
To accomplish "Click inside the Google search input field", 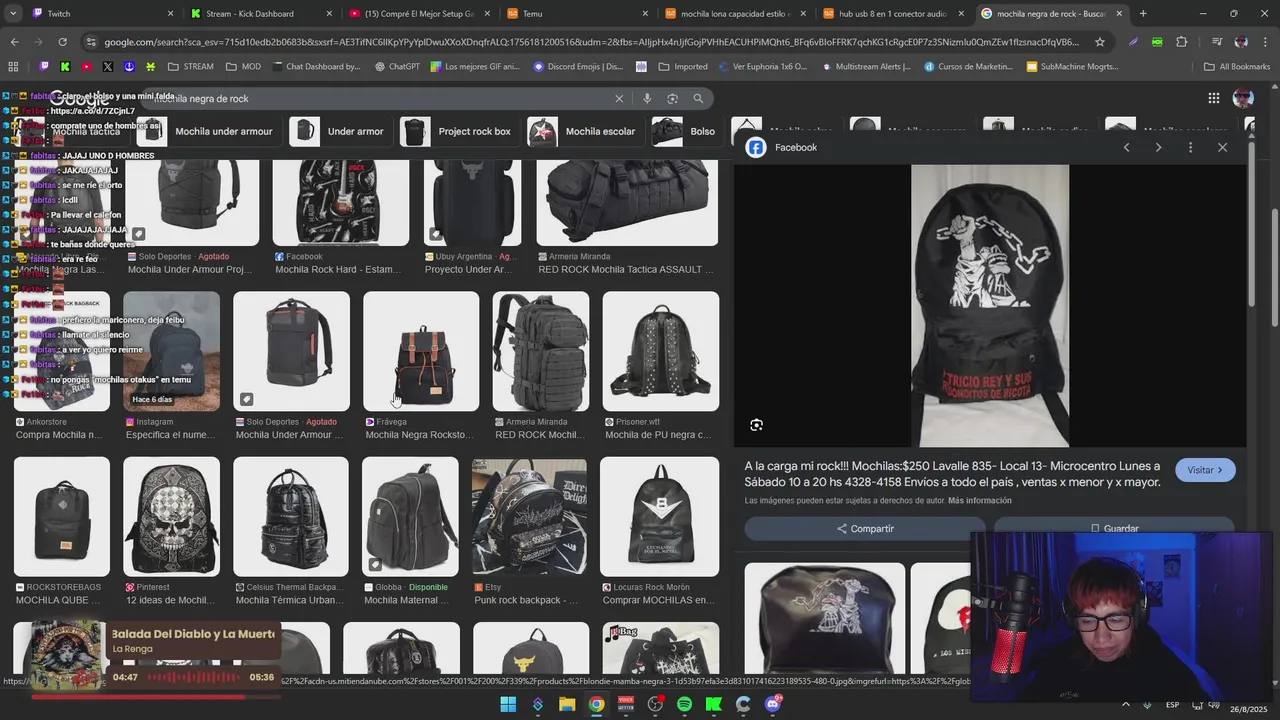I will pyautogui.click(x=380, y=98).
